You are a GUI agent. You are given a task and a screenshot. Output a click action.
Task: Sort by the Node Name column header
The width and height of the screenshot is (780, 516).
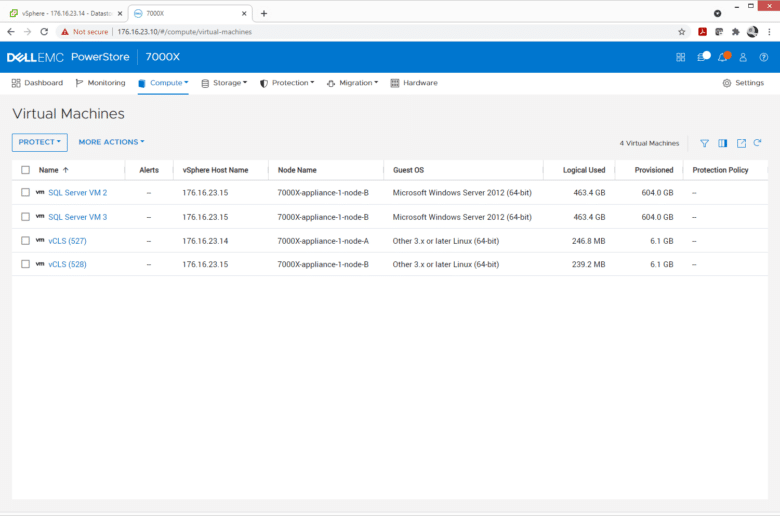[x=297, y=170]
